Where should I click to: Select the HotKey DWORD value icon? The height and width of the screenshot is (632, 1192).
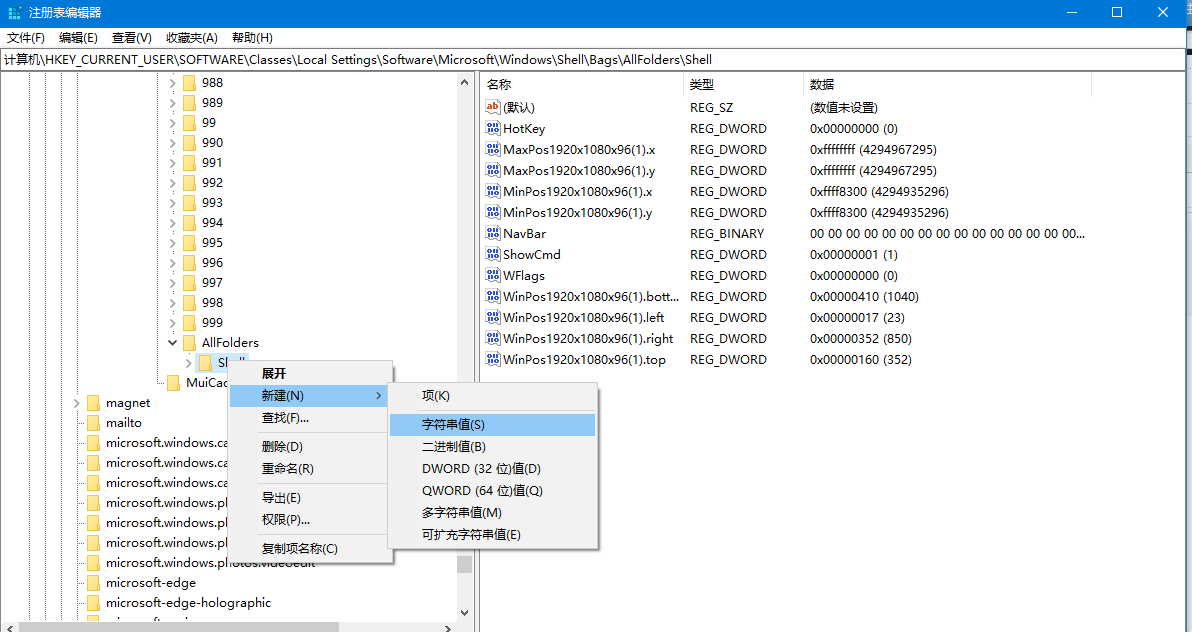click(x=493, y=128)
